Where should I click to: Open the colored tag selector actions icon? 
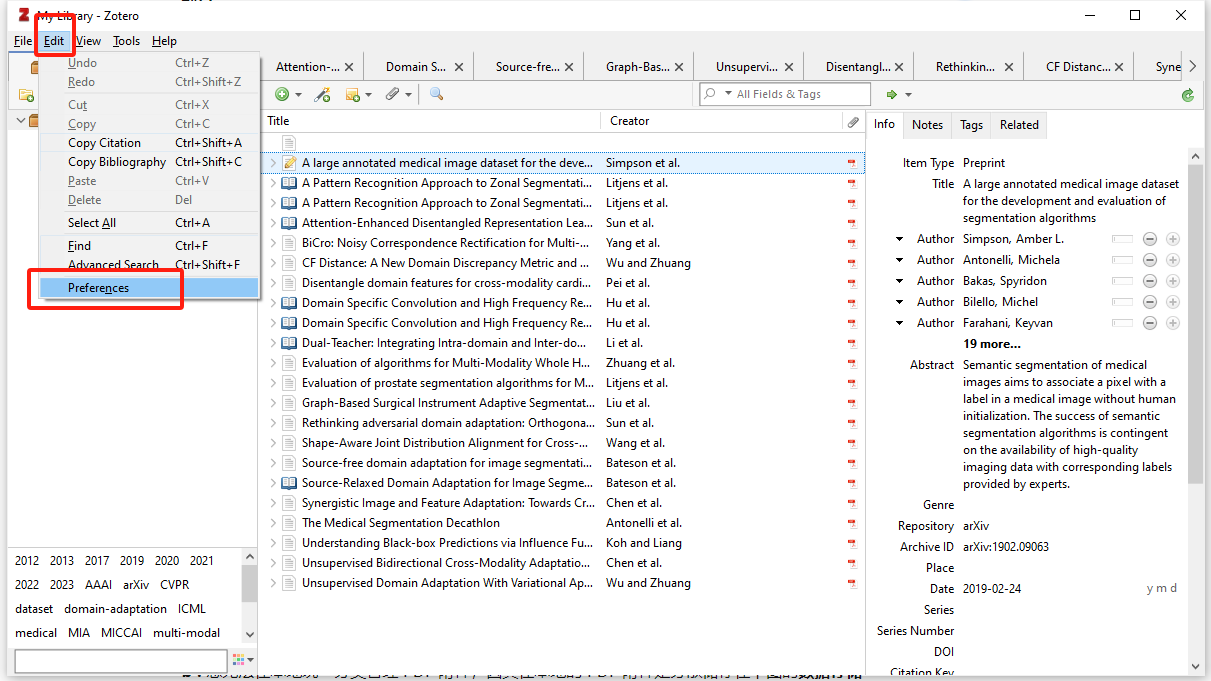pyautogui.click(x=239, y=660)
